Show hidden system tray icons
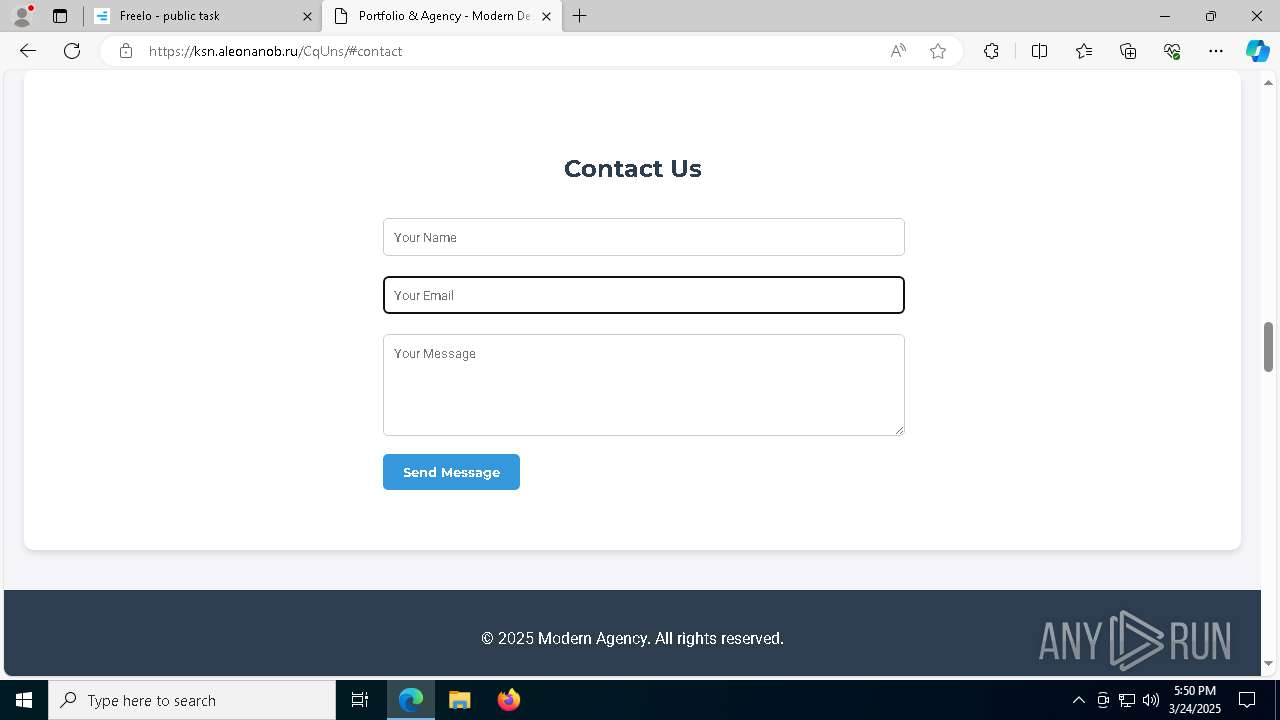The image size is (1280, 720). [1078, 700]
